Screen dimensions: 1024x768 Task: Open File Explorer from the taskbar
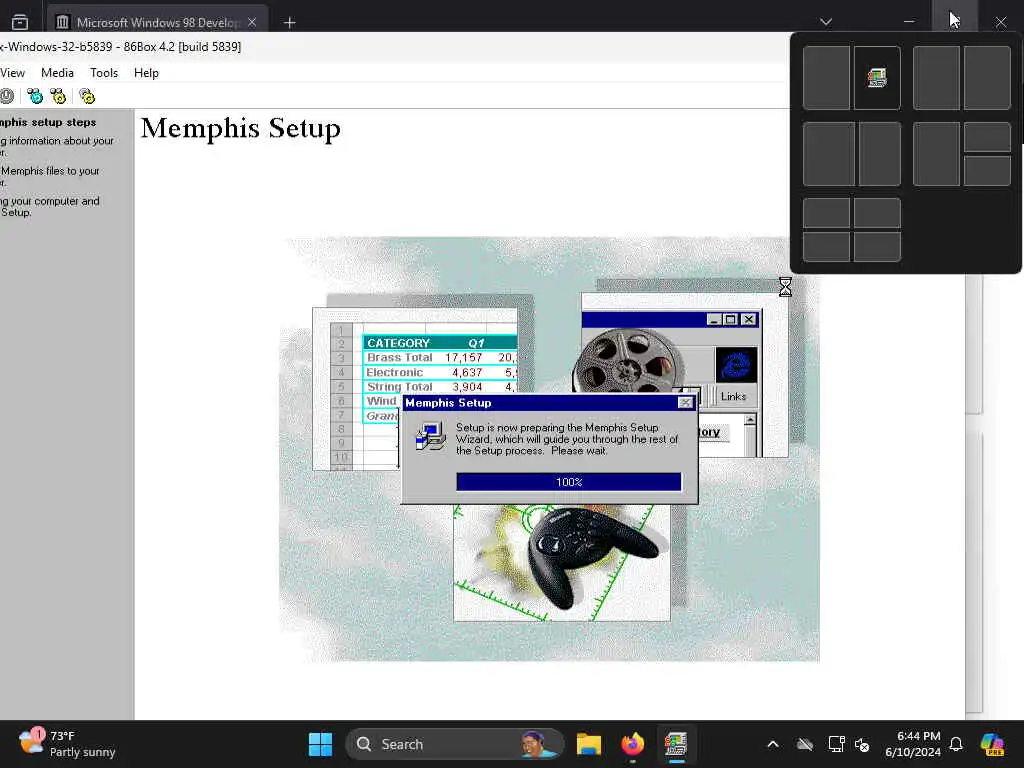tap(588, 744)
